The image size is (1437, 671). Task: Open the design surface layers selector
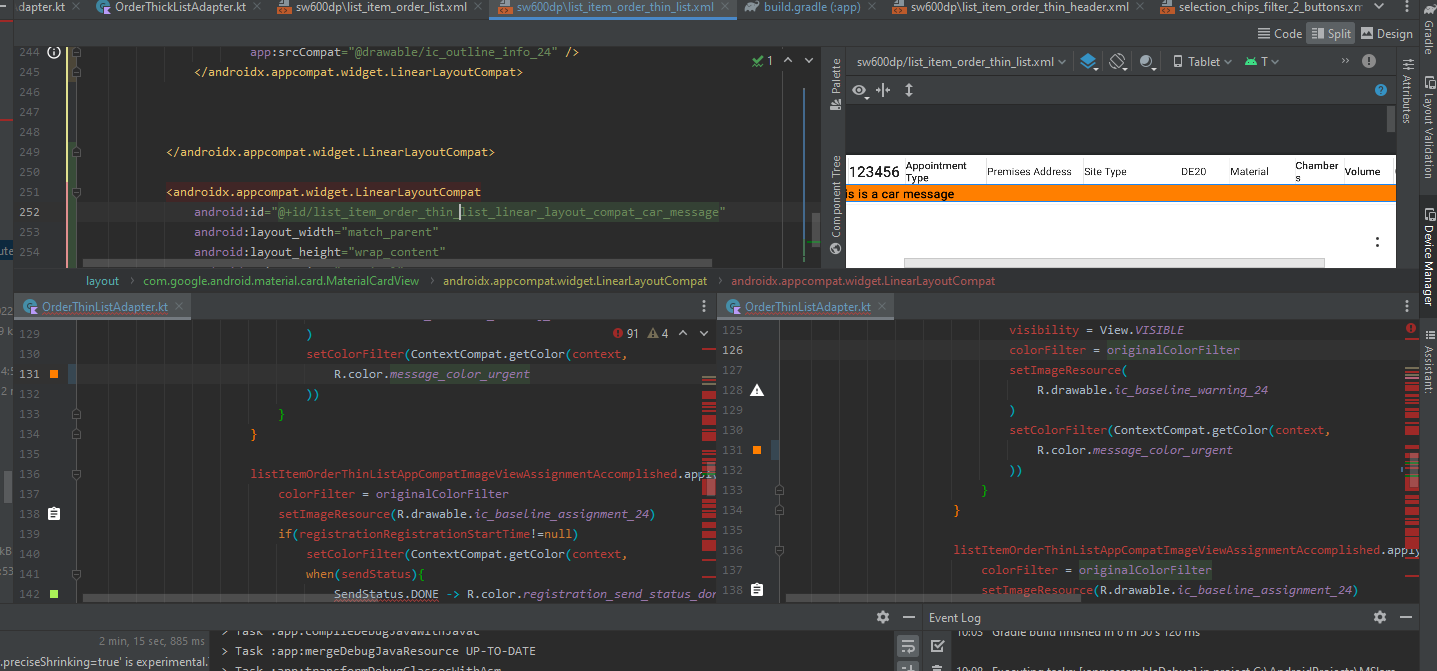click(x=1088, y=62)
